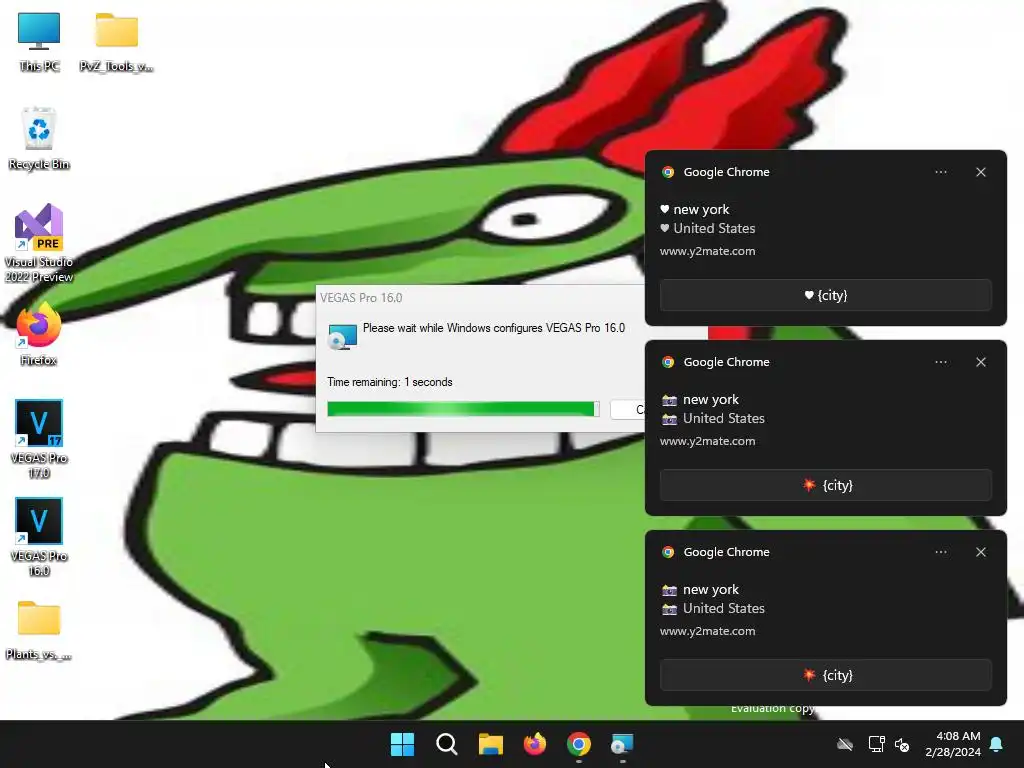Screen dimensions: 1024x768
Task: Click {city} button in third notification
Action: point(825,675)
